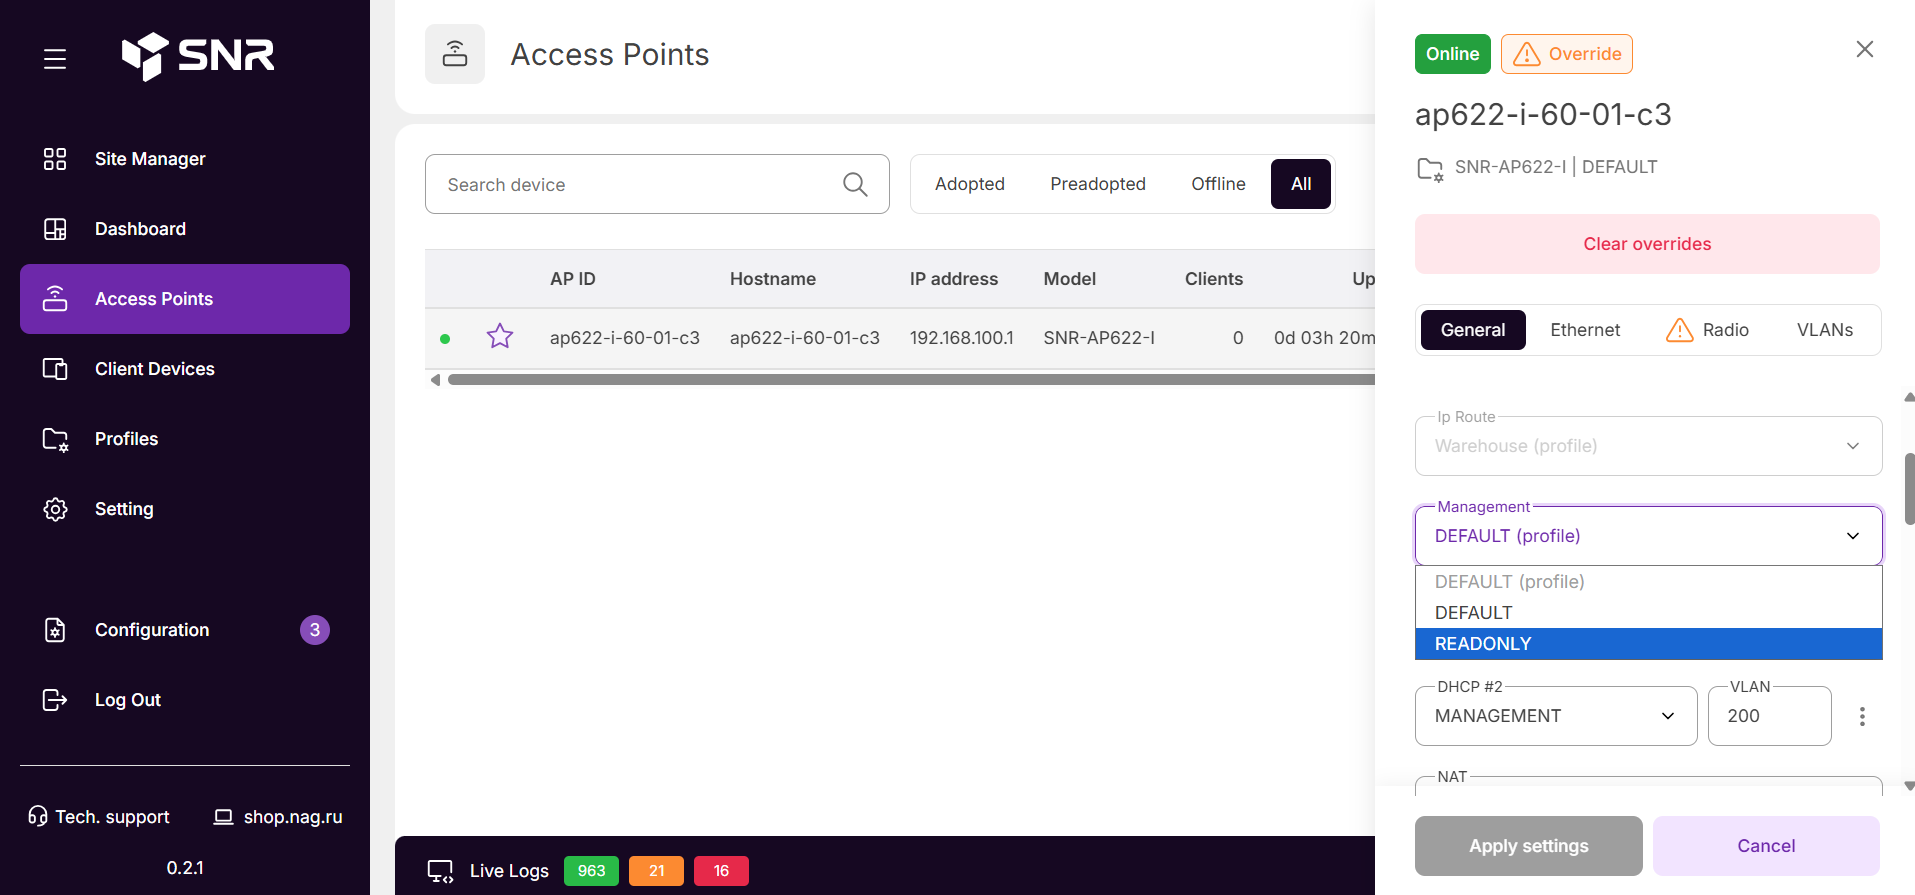Click the red 16 log counter

click(721, 871)
